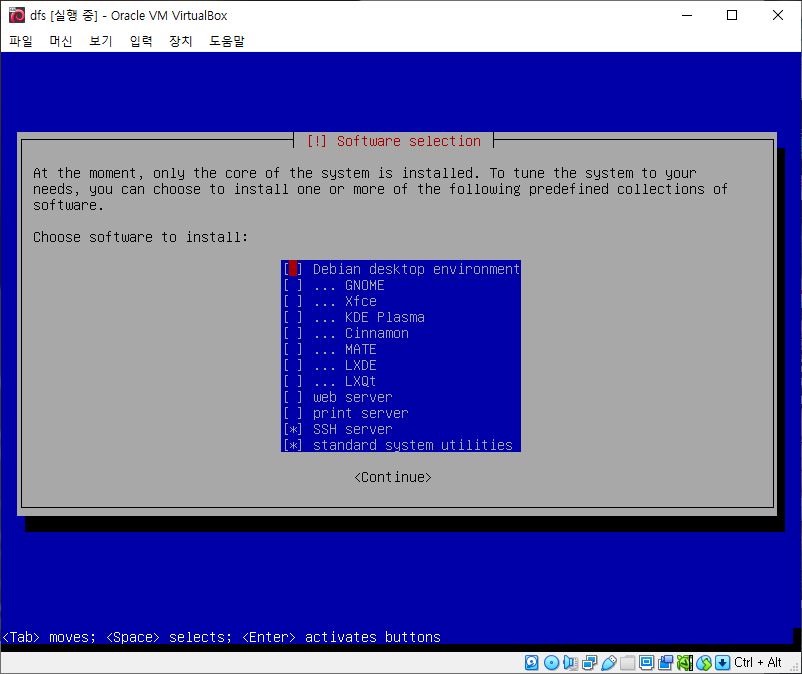Click the shared folders status icon
Image resolution: width=802 pixels, height=674 pixels.
[628, 663]
